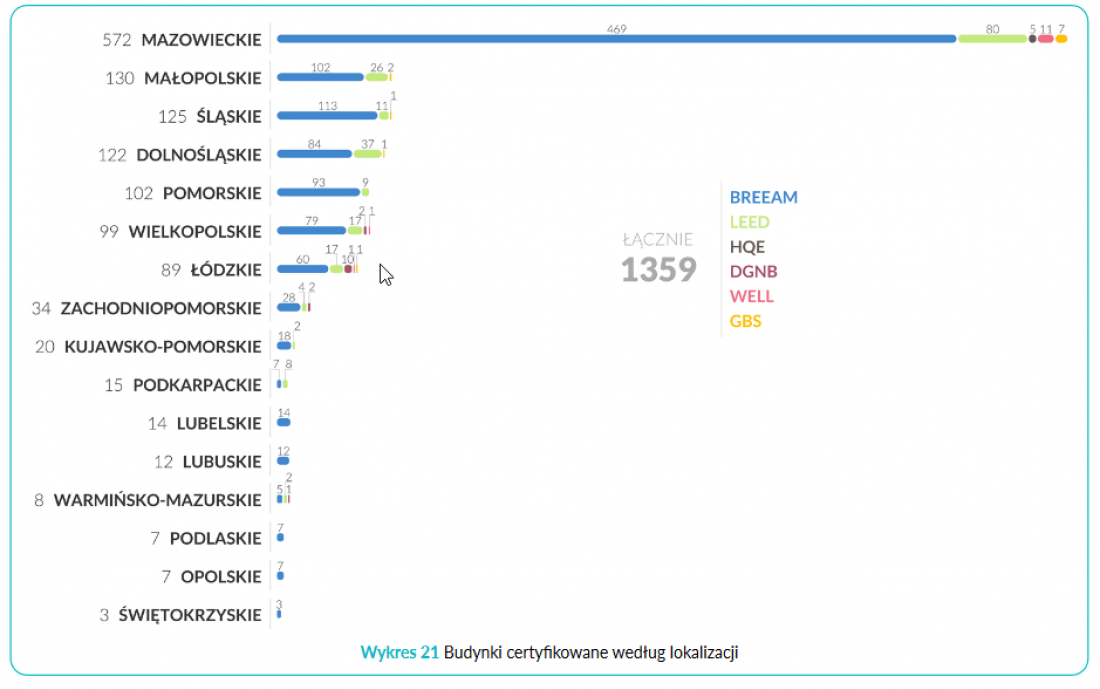Screen dimensions: 1100x689
Task: Click the green LEED segment for Dolnośląskie
Action: point(368,154)
